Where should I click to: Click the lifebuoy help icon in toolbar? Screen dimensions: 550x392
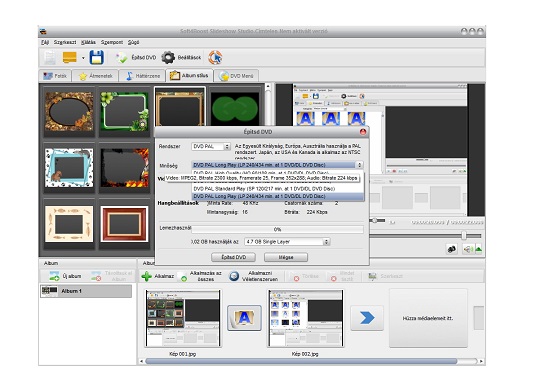click(215, 58)
